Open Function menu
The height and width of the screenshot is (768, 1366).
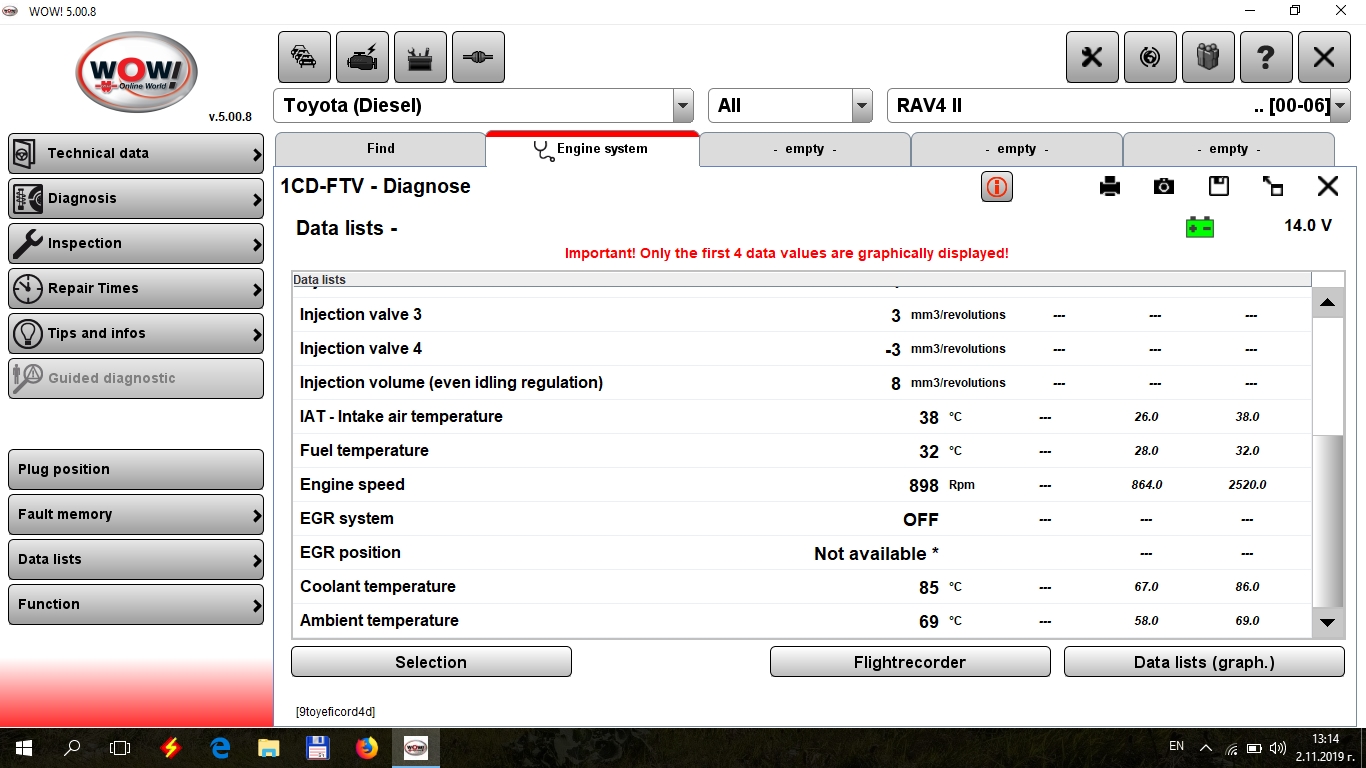pyautogui.click(x=136, y=605)
